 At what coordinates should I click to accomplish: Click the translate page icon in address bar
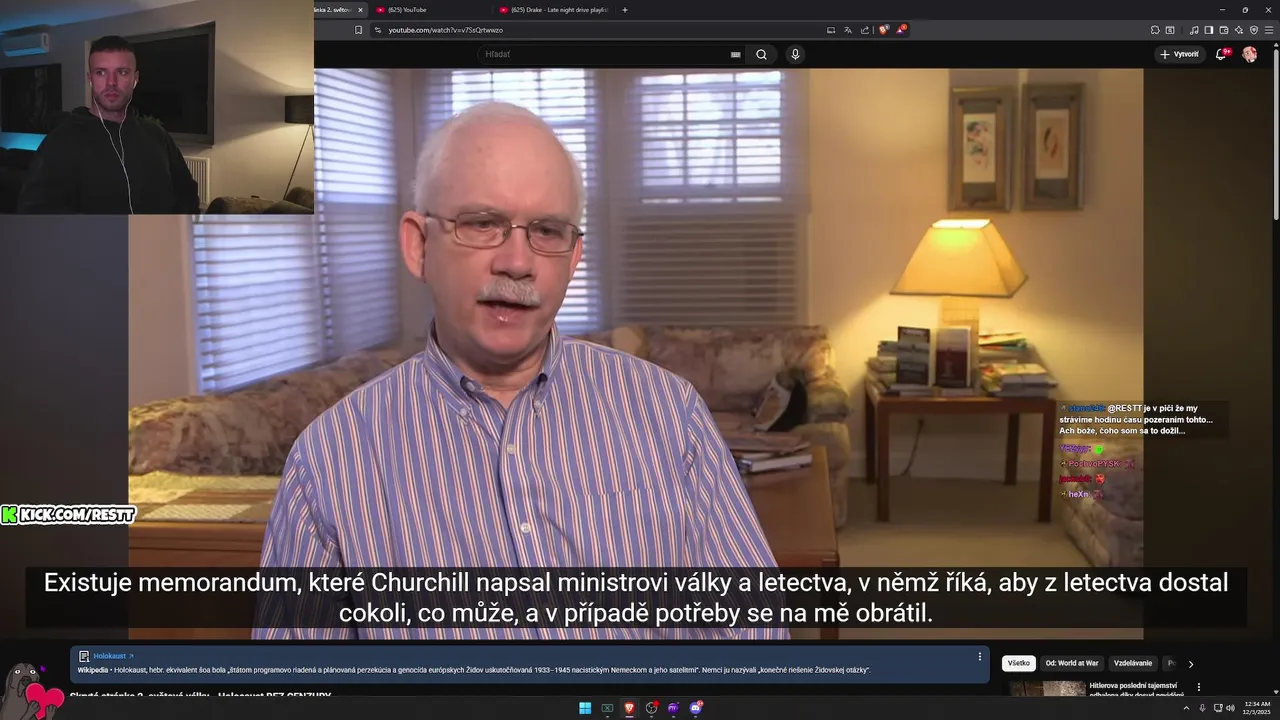(848, 30)
